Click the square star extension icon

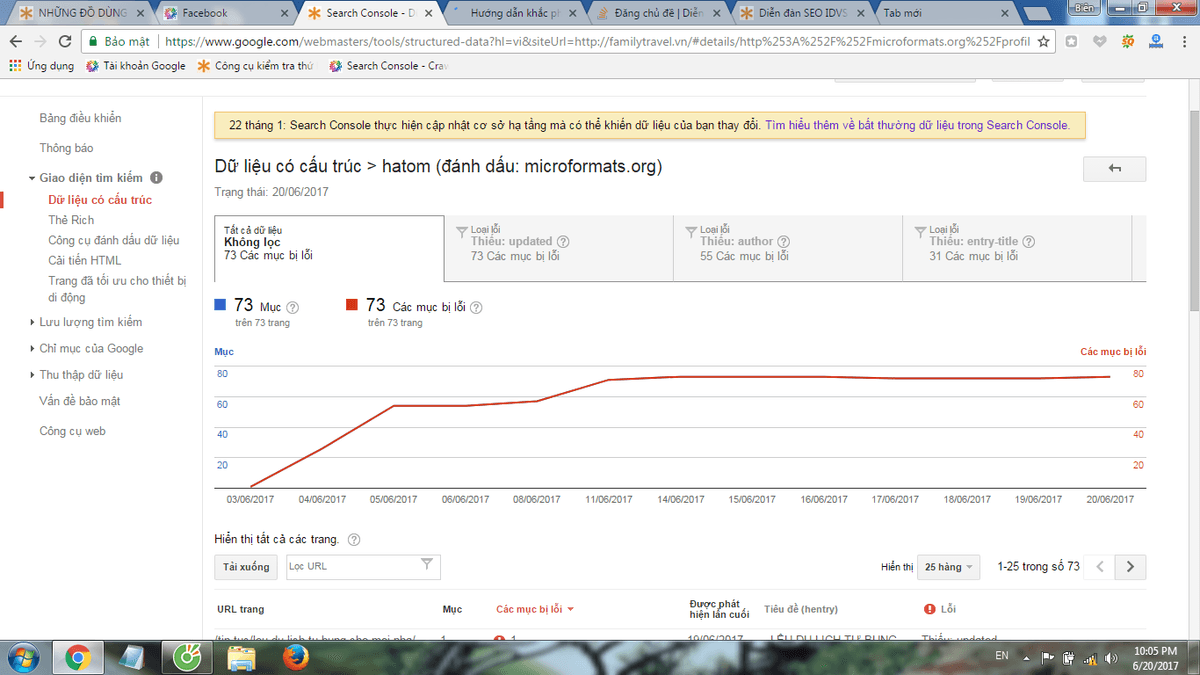pos(1072,42)
